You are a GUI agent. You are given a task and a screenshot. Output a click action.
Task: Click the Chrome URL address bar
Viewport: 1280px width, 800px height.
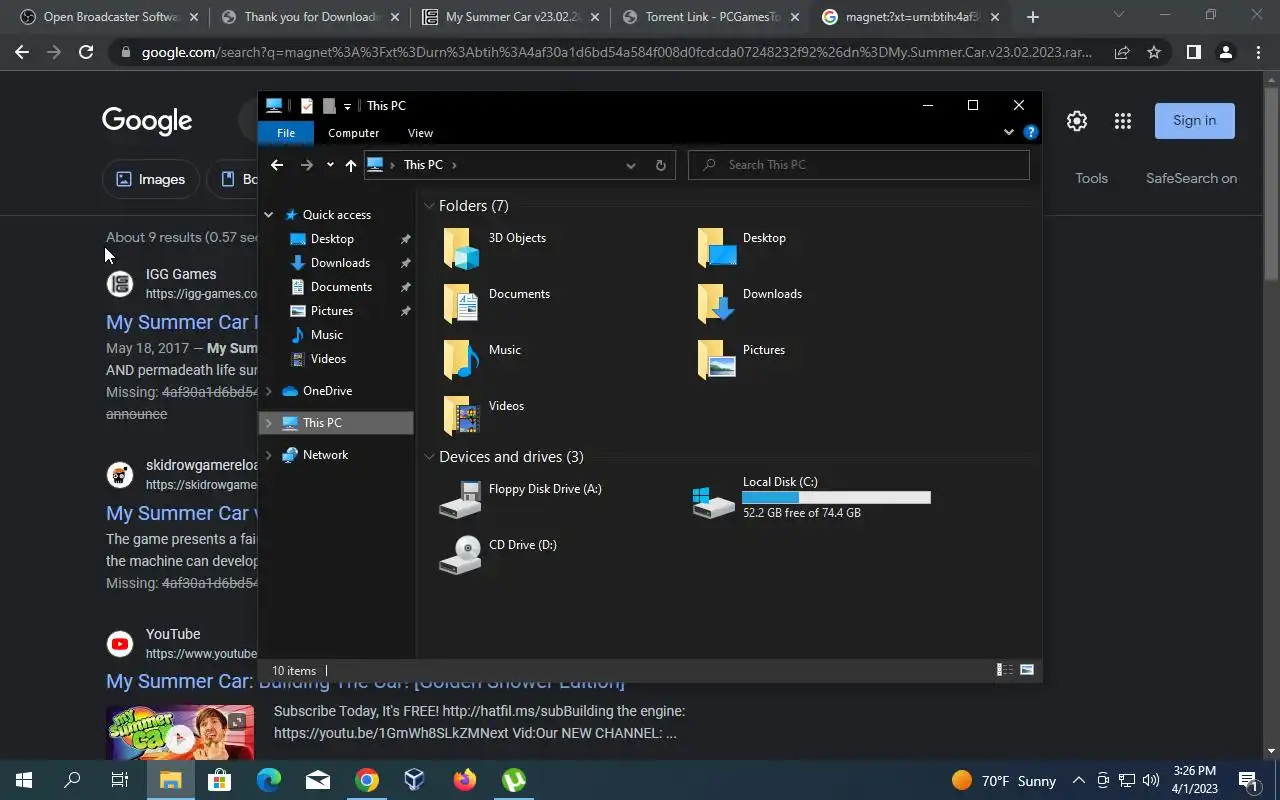tap(616, 52)
